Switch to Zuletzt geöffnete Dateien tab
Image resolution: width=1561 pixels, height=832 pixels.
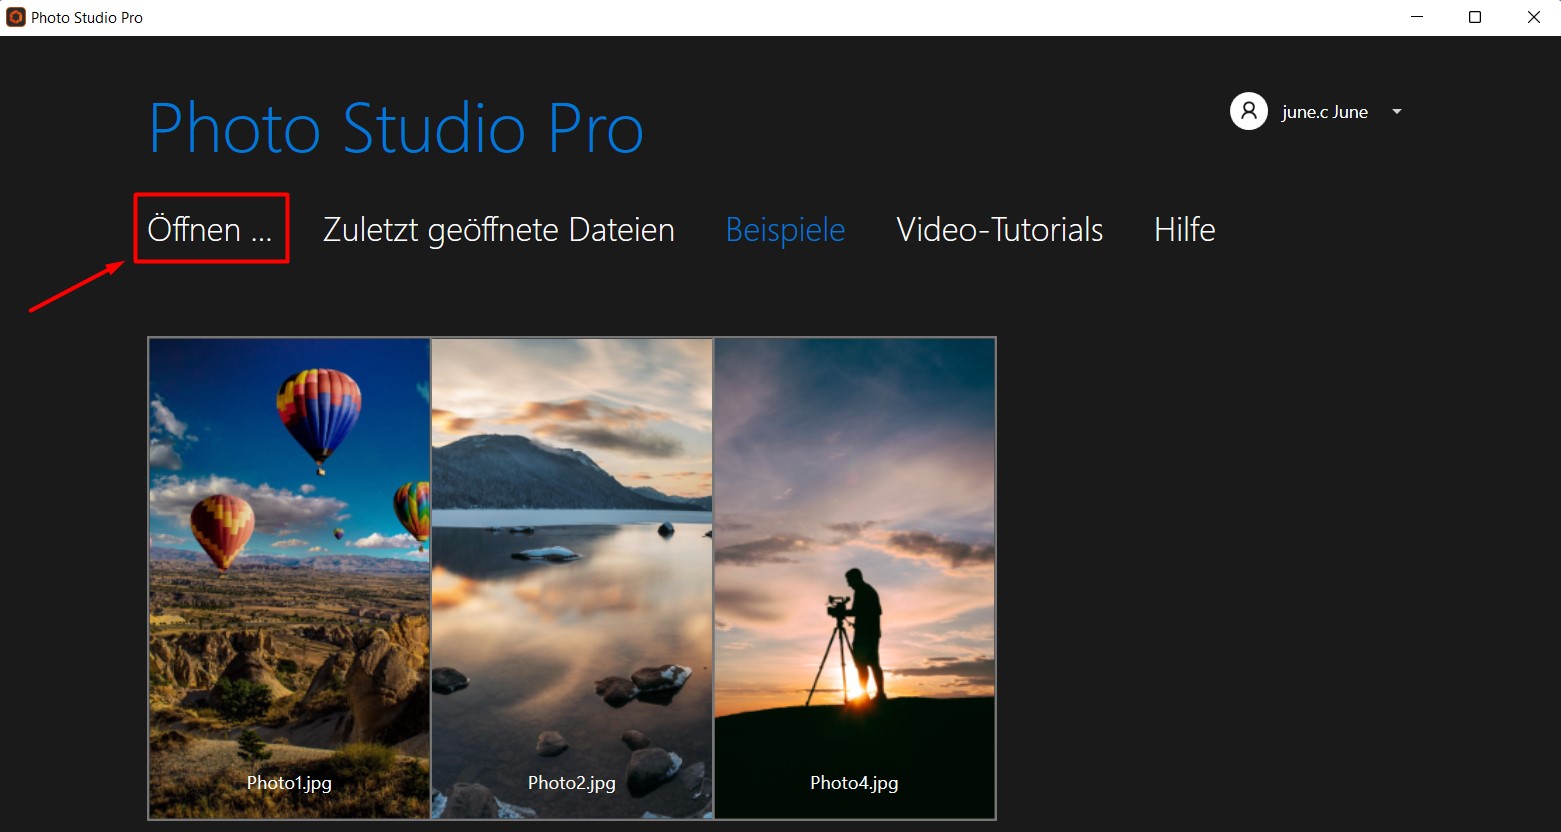click(498, 229)
